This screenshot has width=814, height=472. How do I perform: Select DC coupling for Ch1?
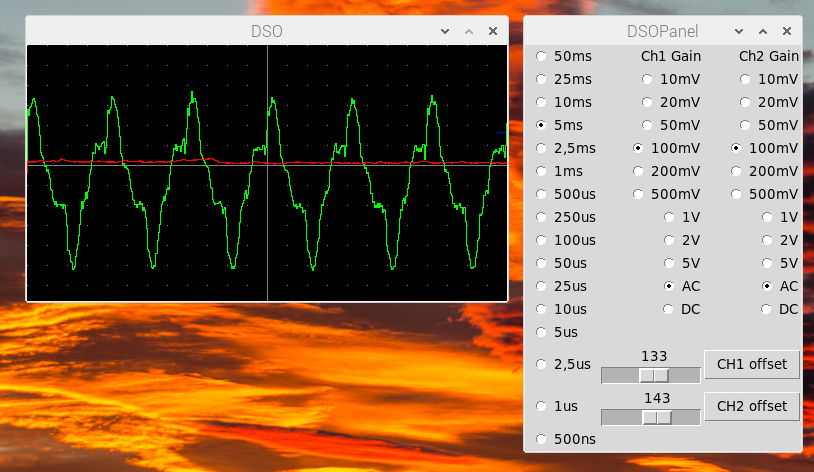click(681, 309)
